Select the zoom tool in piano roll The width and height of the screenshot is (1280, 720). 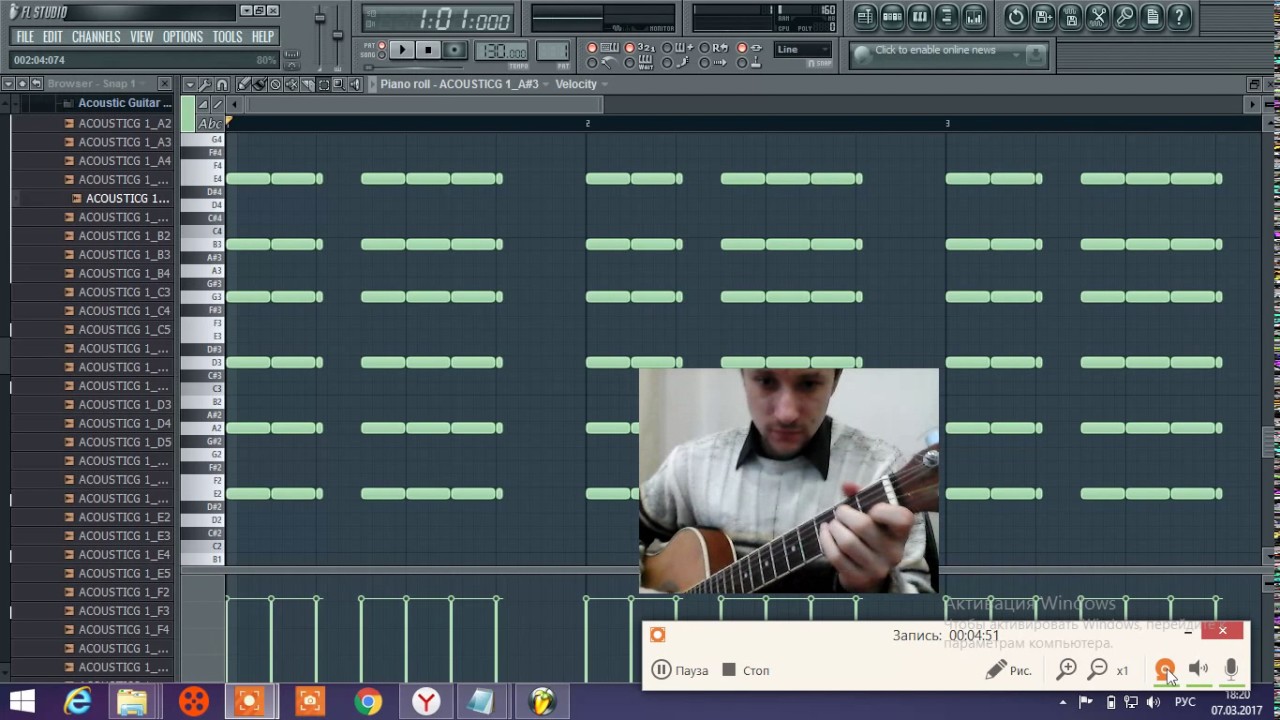pos(339,84)
